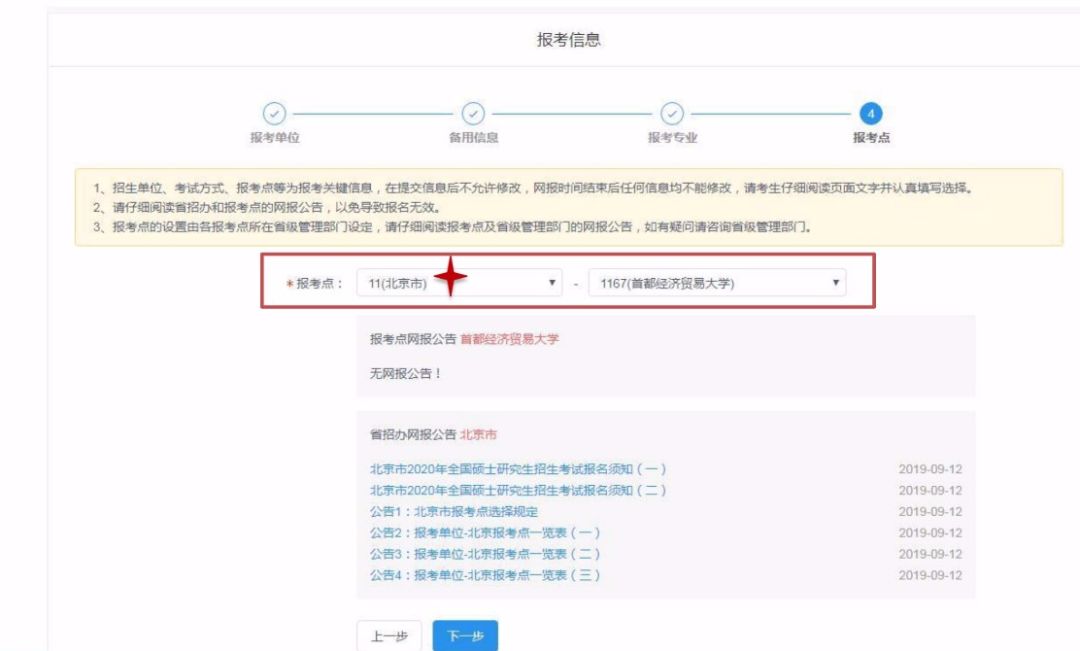Image resolution: width=1080 pixels, height=651 pixels.
Task: Click the step 4 报考点 circle
Action: tap(871, 115)
